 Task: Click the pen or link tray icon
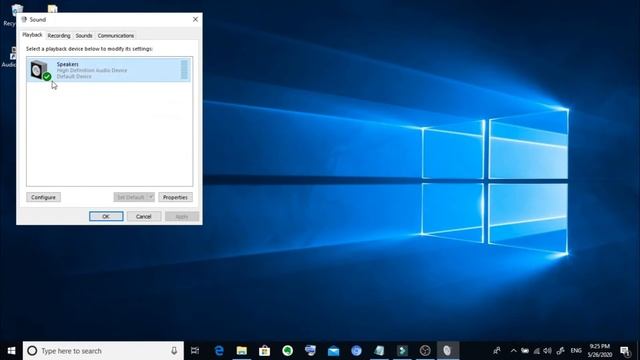coord(560,351)
